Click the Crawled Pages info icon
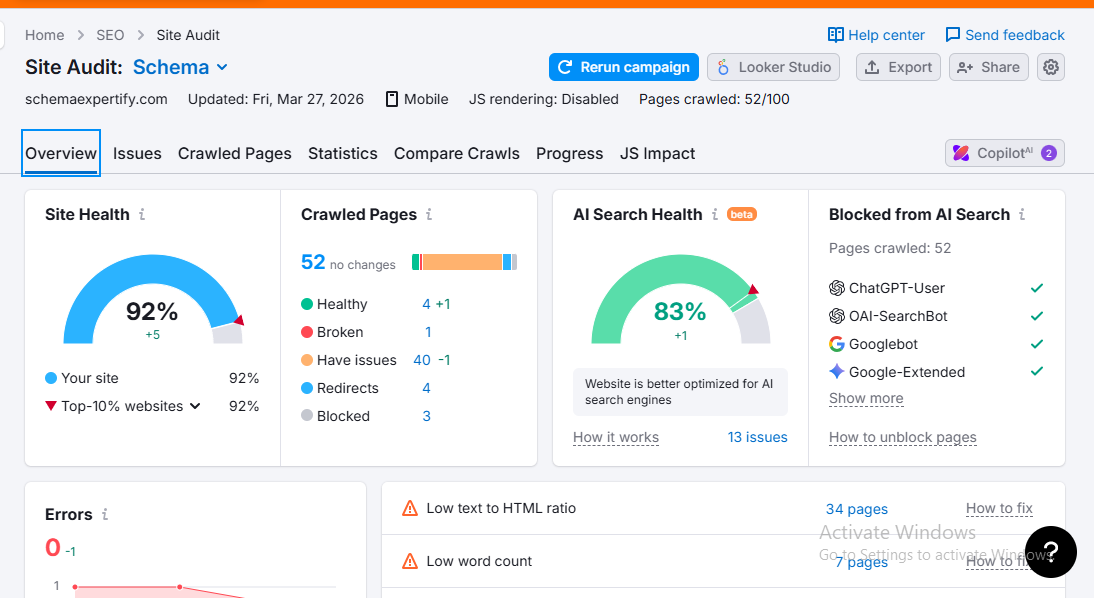The width and height of the screenshot is (1094, 598). tap(429, 214)
